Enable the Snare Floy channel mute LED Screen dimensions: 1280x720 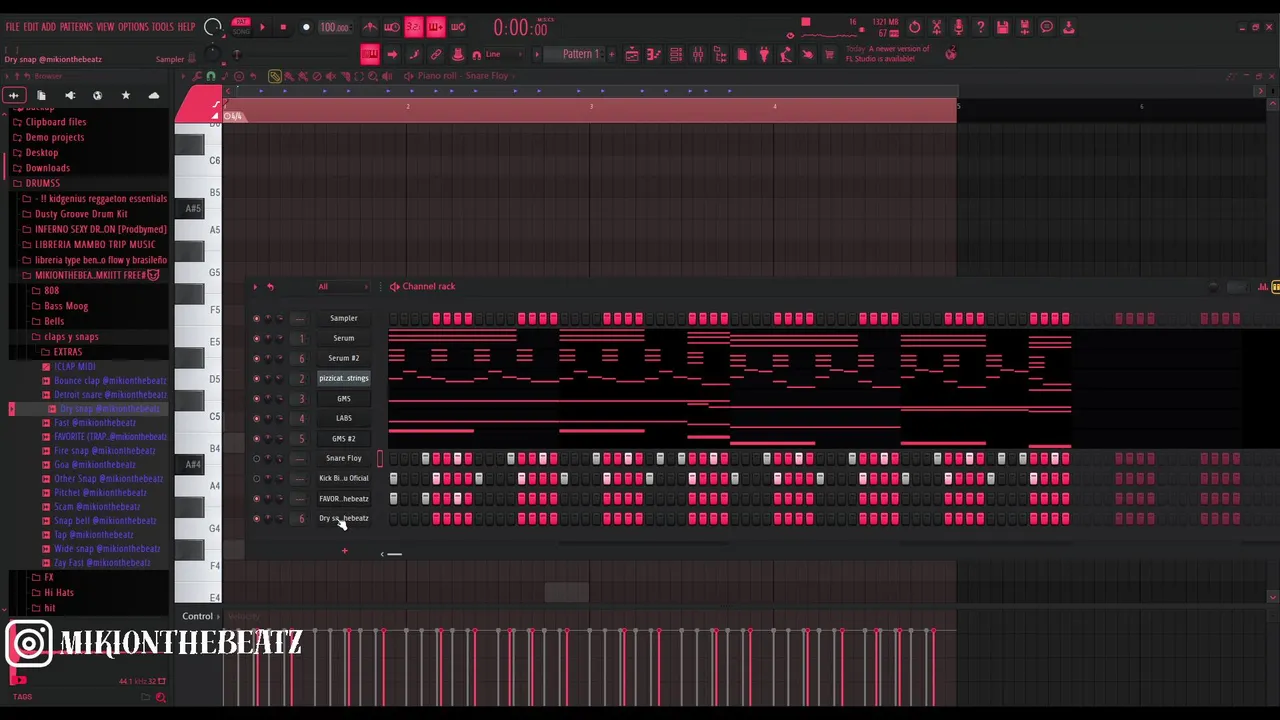pos(256,458)
